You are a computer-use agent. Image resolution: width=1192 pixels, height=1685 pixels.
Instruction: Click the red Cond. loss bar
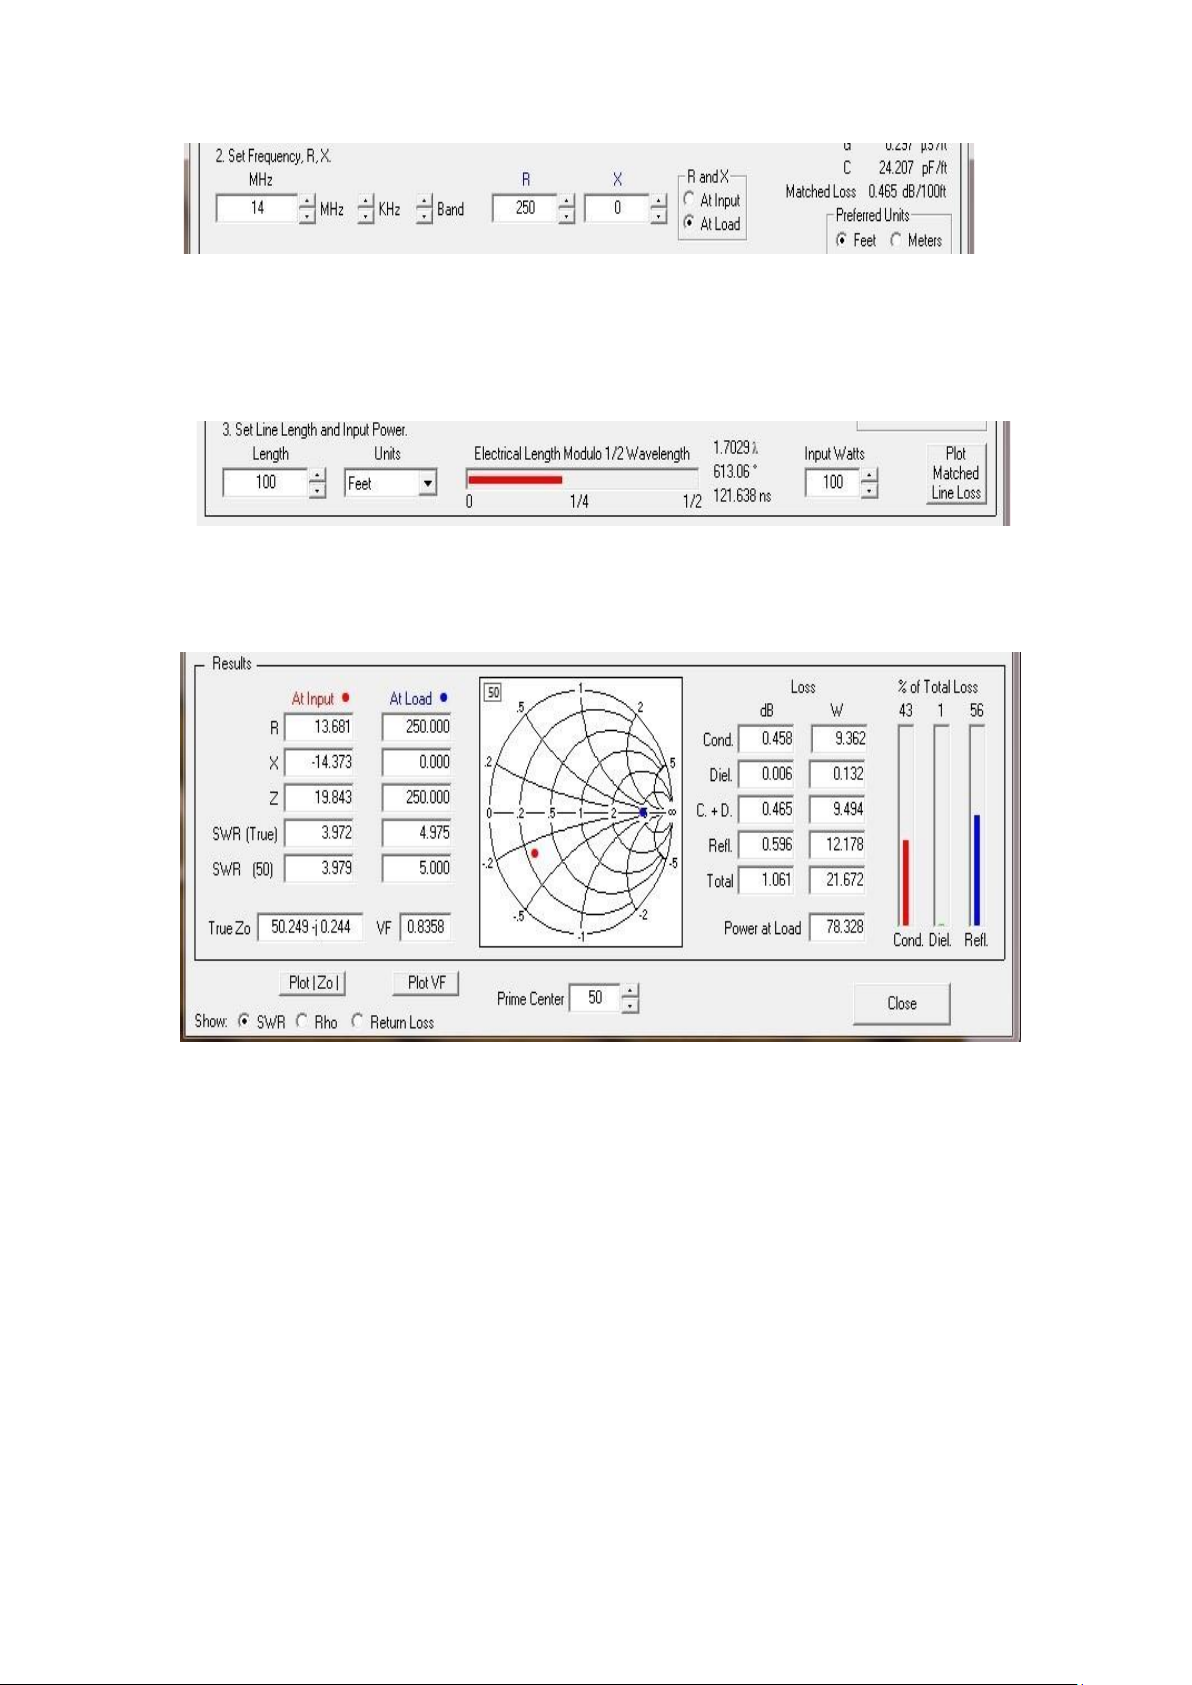tap(906, 883)
